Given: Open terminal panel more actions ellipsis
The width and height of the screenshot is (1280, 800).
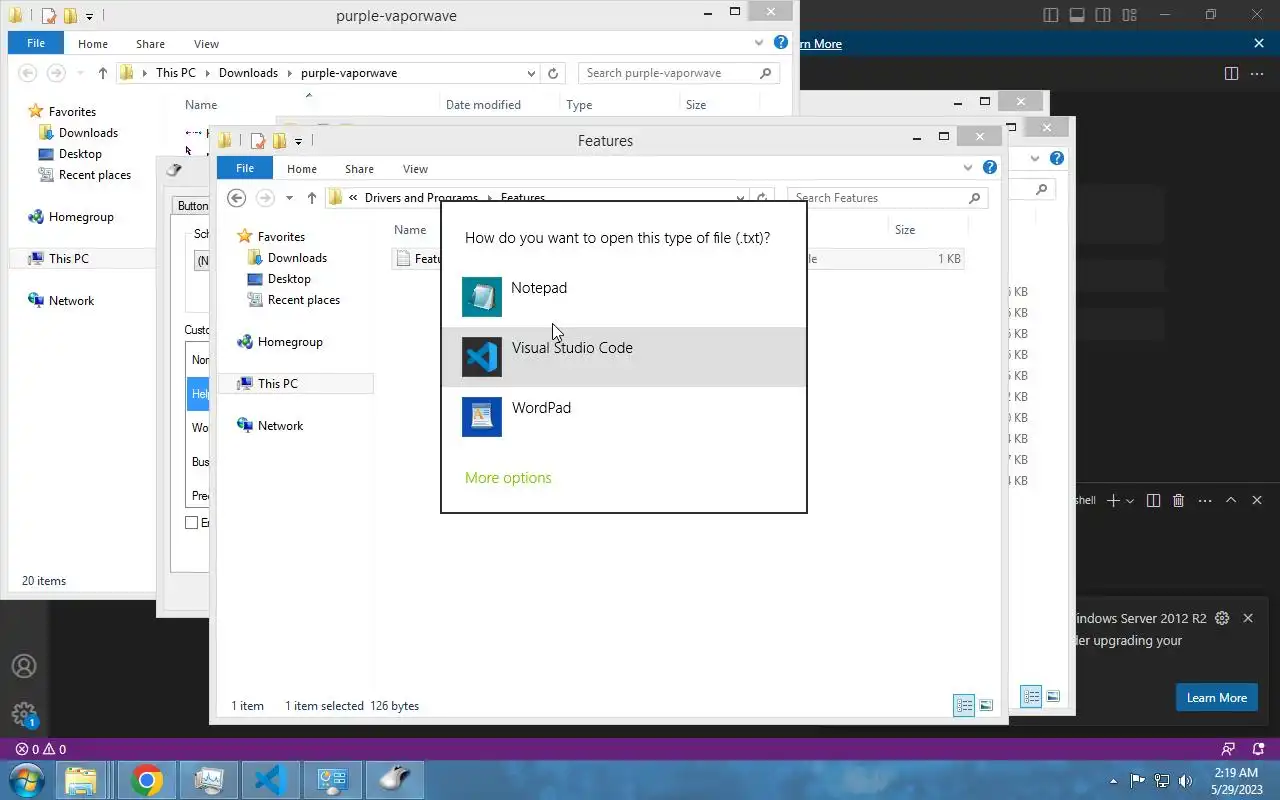Looking at the screenshot, I should [x=1205, y=500].
